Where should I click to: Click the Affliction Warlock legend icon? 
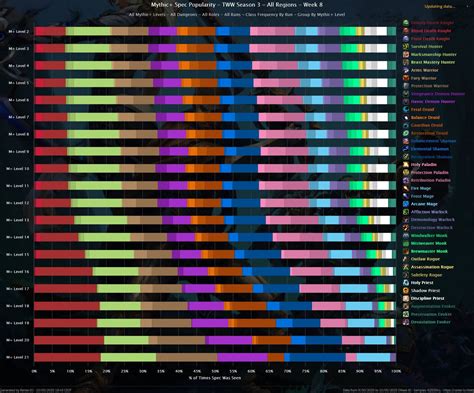(406, 212)
